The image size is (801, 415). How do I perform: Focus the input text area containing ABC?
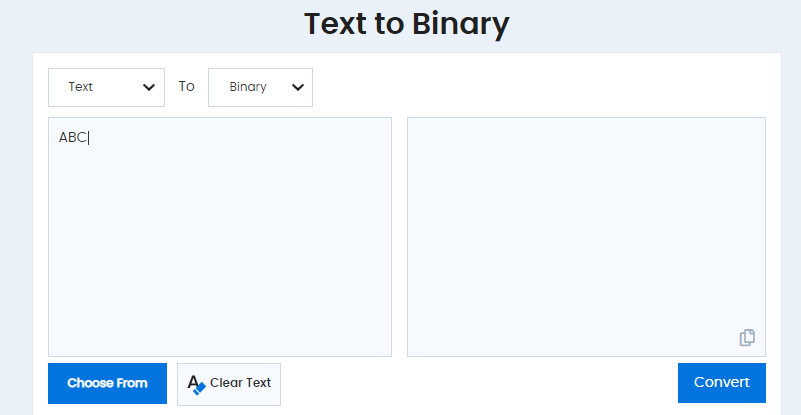[x=220, y=237]
